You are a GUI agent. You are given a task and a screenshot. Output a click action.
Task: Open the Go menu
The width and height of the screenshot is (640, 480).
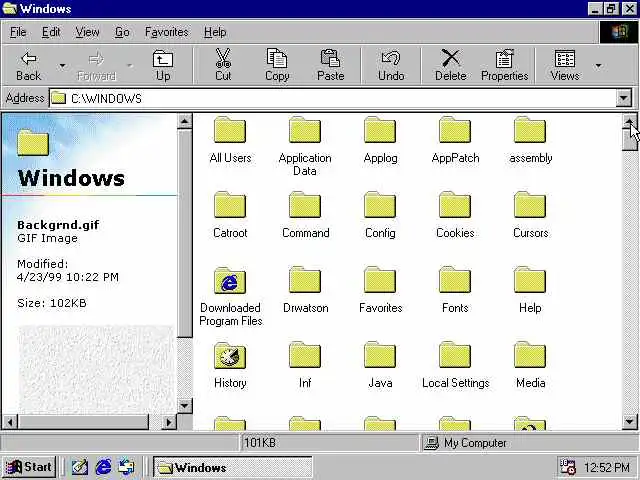coord(122,32)
